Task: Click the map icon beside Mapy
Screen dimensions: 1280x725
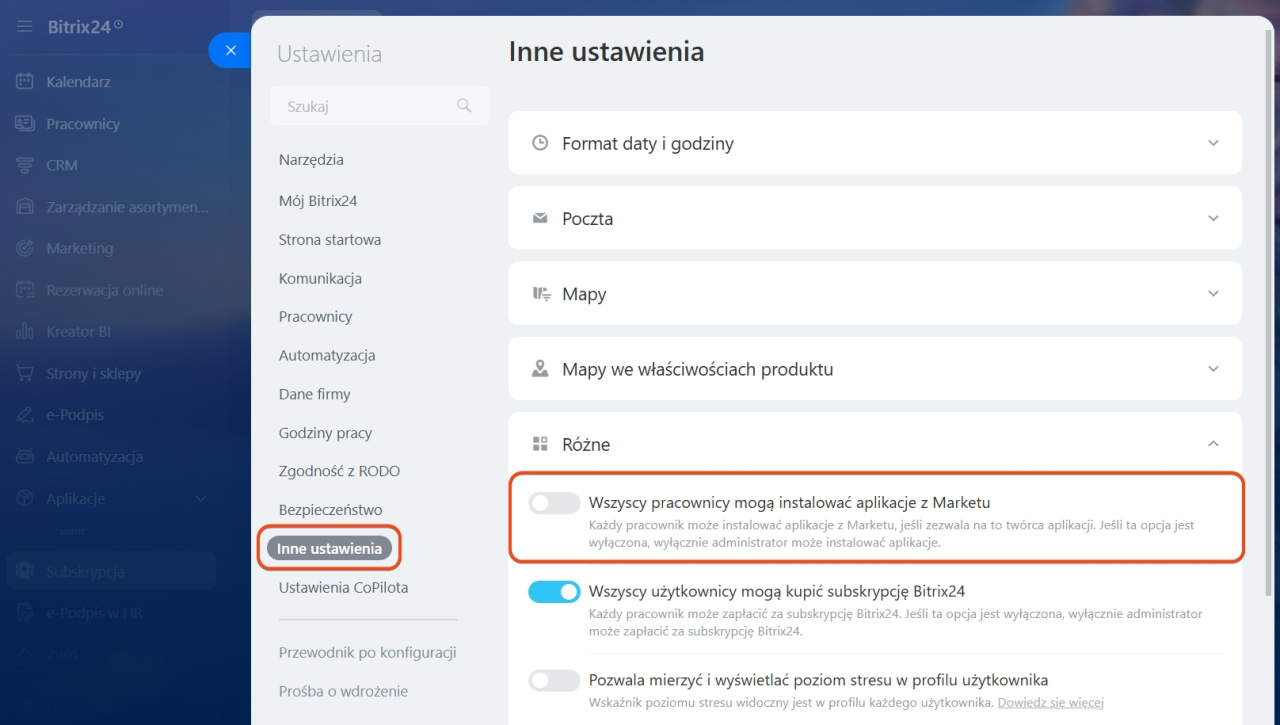Action: (540, 294)
